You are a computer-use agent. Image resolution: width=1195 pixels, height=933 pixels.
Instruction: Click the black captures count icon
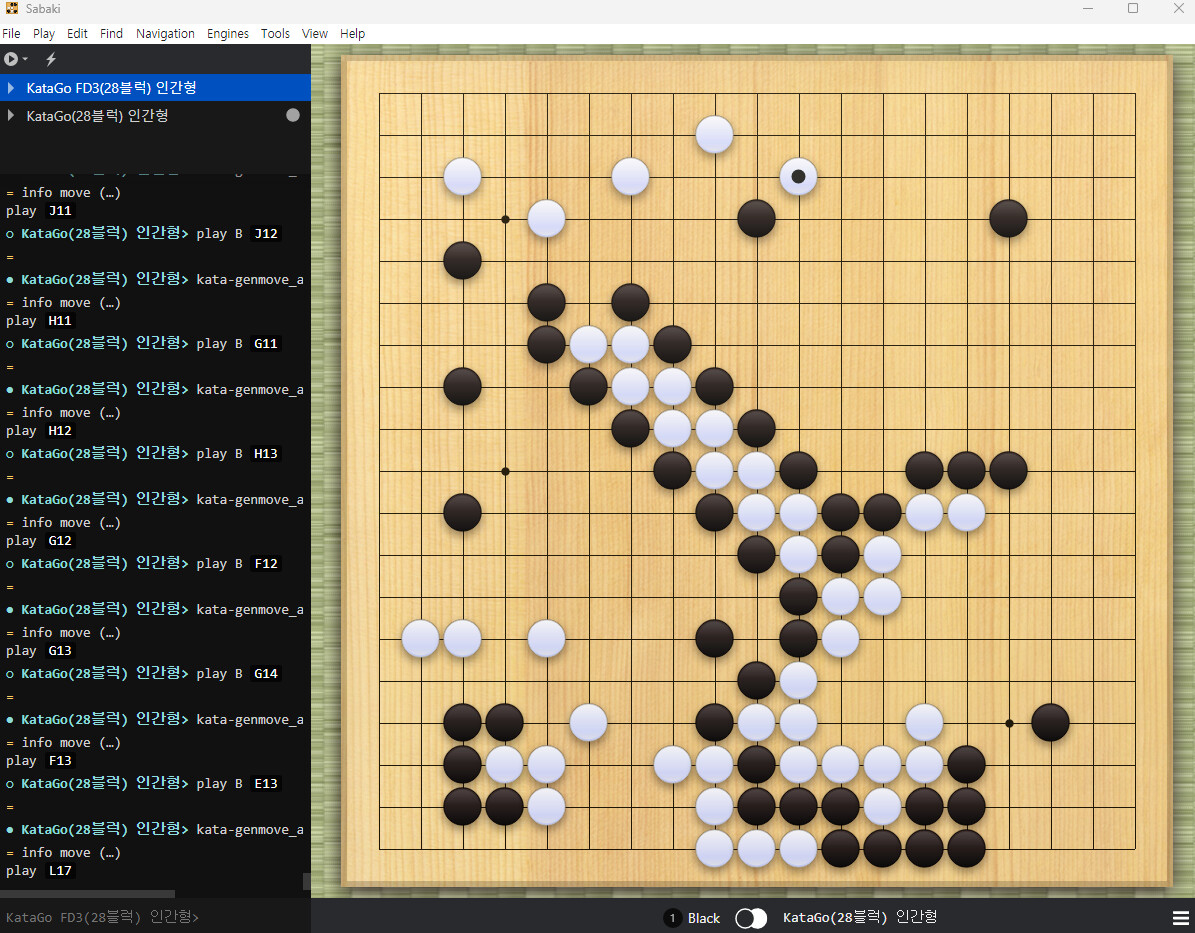tap(672, 918)
